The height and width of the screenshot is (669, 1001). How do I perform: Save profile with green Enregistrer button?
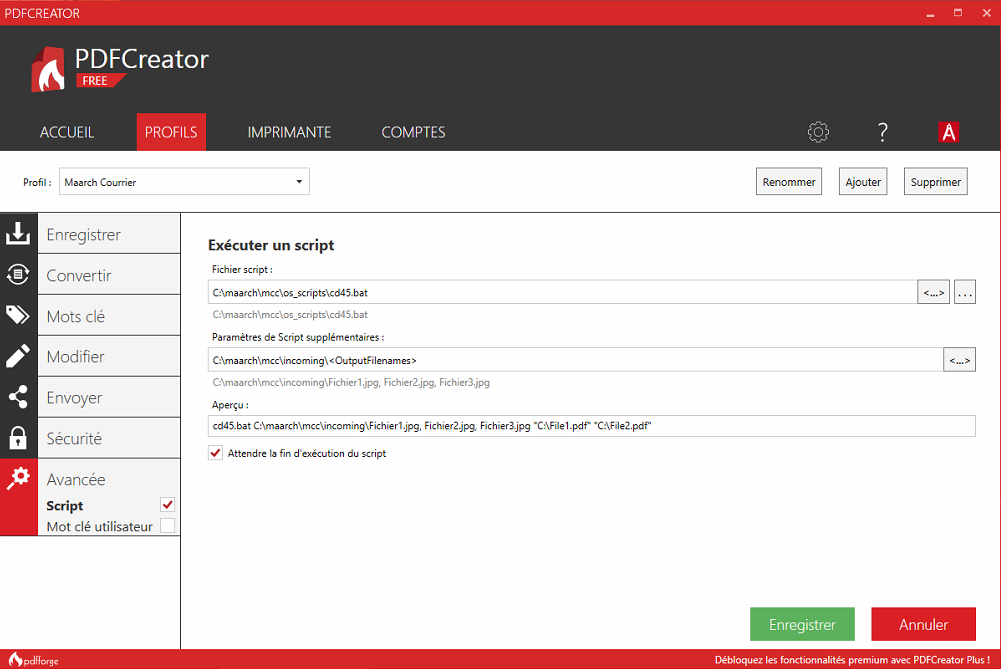pyautogui.click(x=802, y=624)
